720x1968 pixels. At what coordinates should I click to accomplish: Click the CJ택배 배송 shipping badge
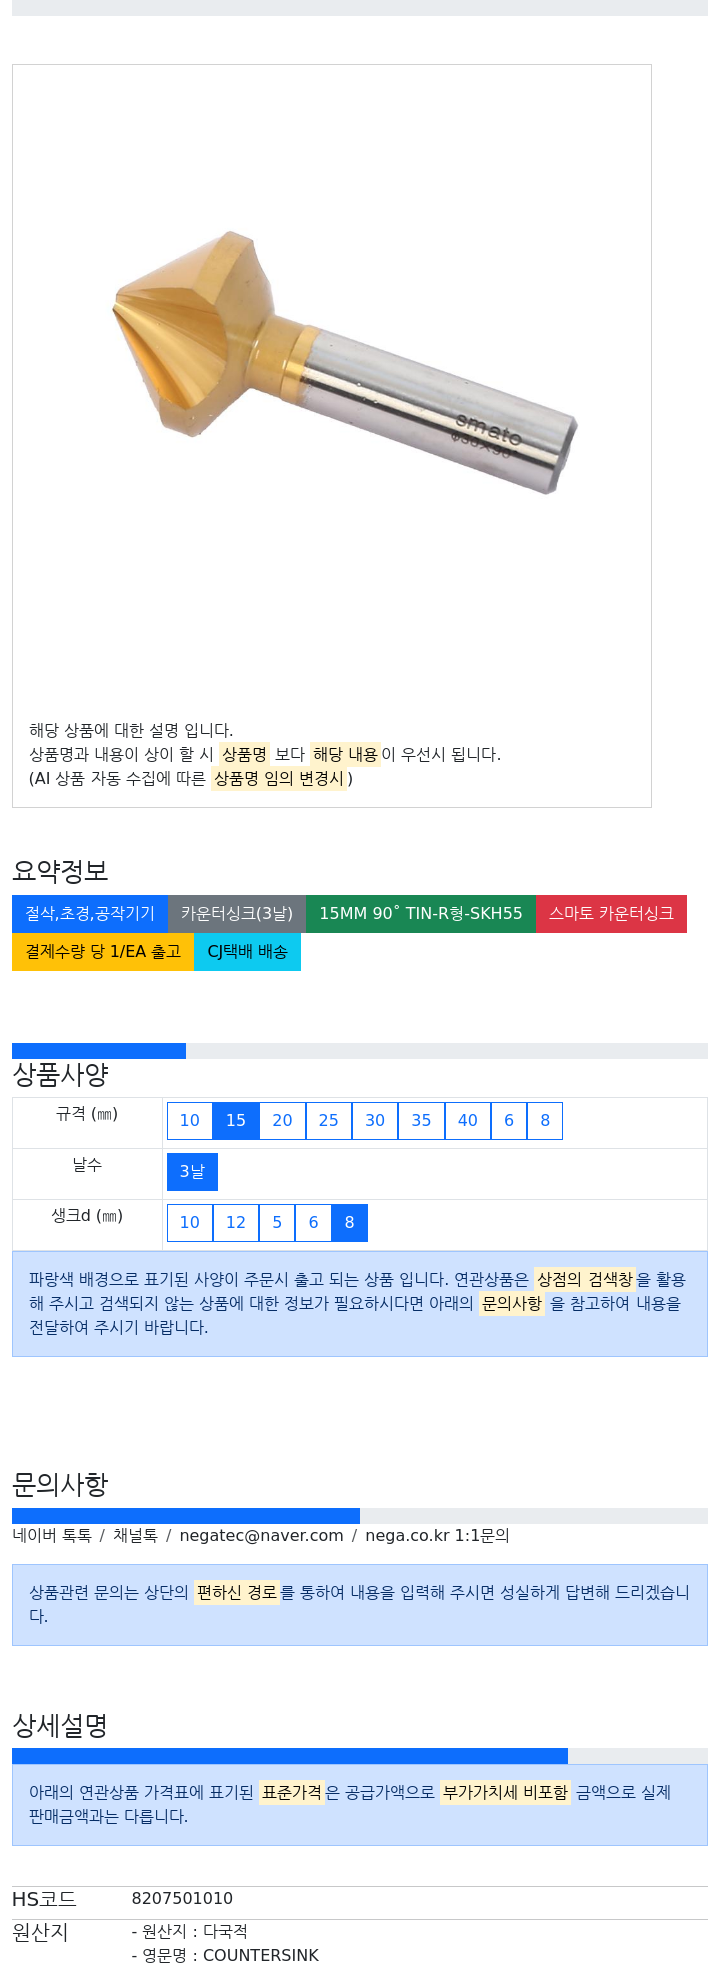[x=247, y=952]
